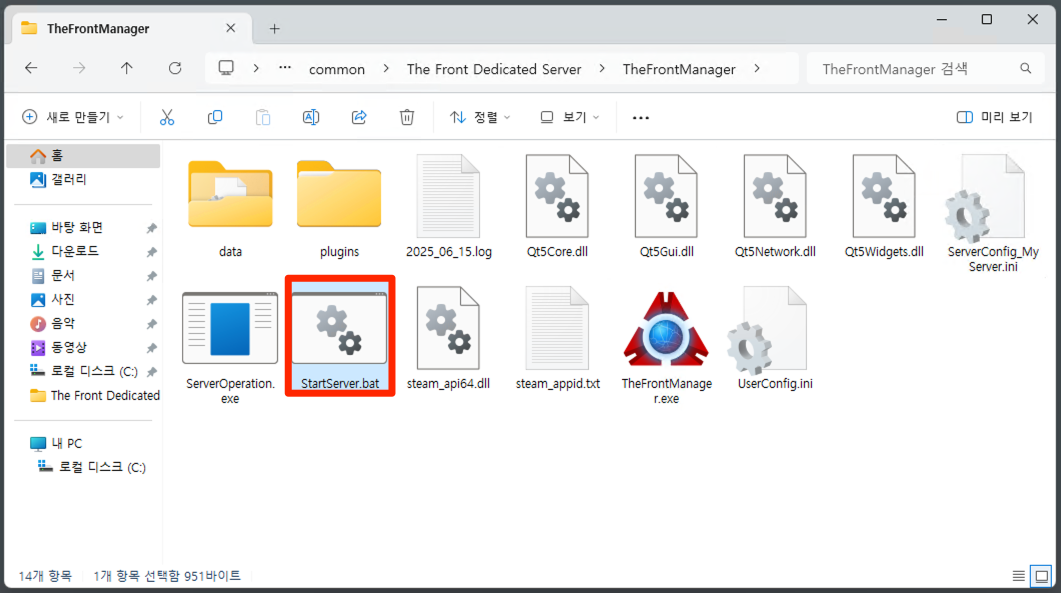
Task: Open a new tab with plus button
Action: [x=274, y=28]
